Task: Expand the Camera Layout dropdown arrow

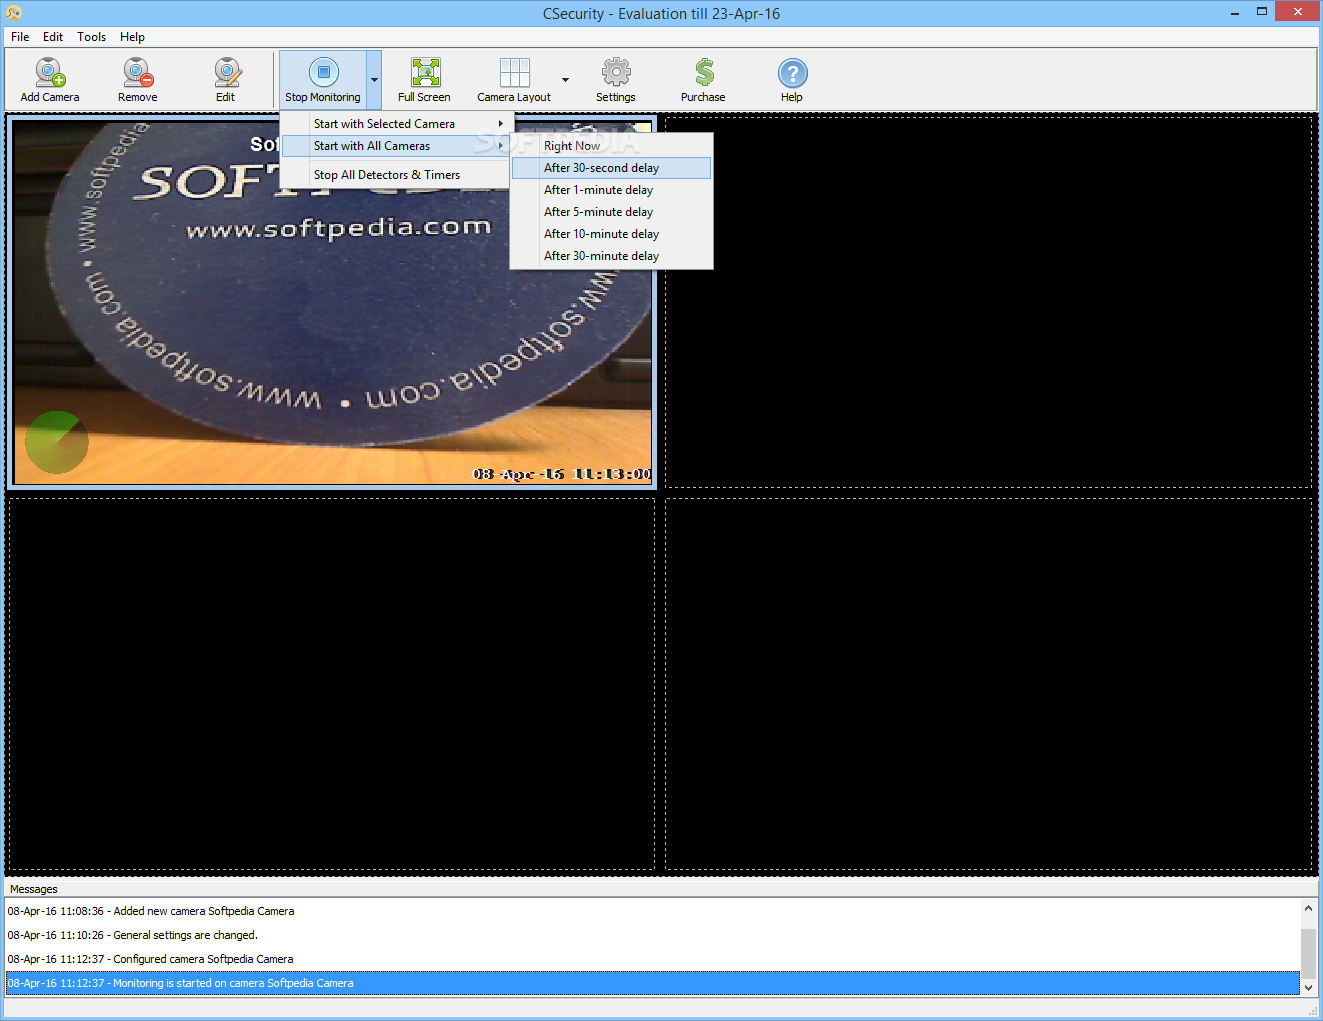Action: [565, 80]
